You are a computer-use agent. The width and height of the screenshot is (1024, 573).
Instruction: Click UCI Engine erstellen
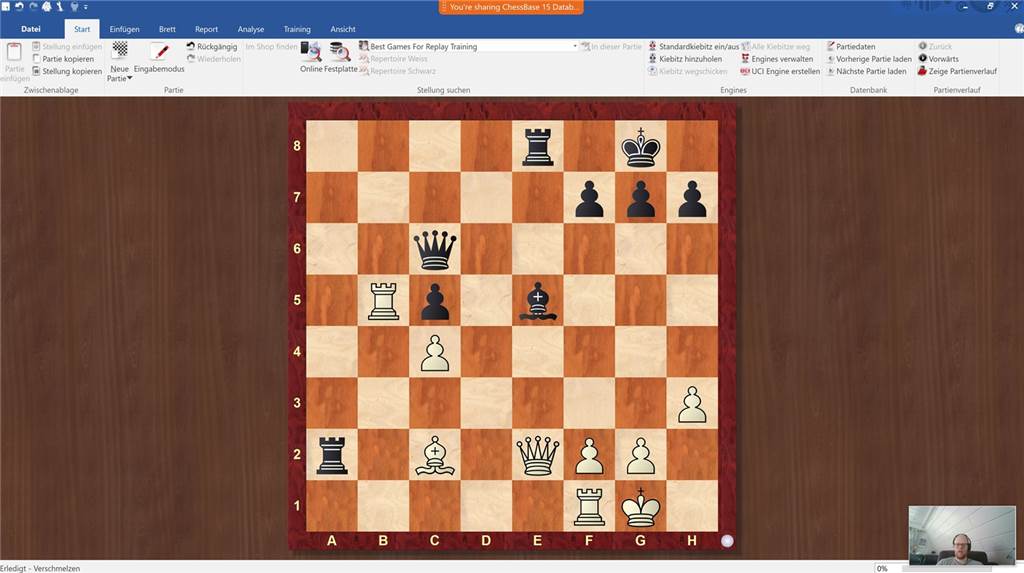coord(780,71)
